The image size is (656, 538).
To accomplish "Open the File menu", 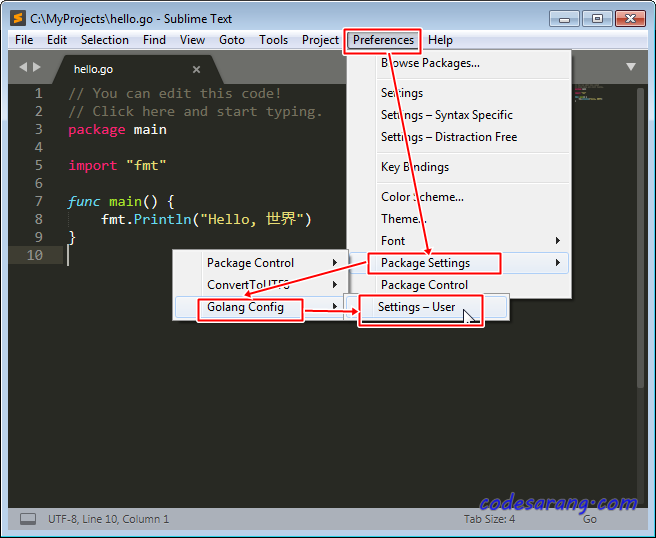I will [24, 40].
